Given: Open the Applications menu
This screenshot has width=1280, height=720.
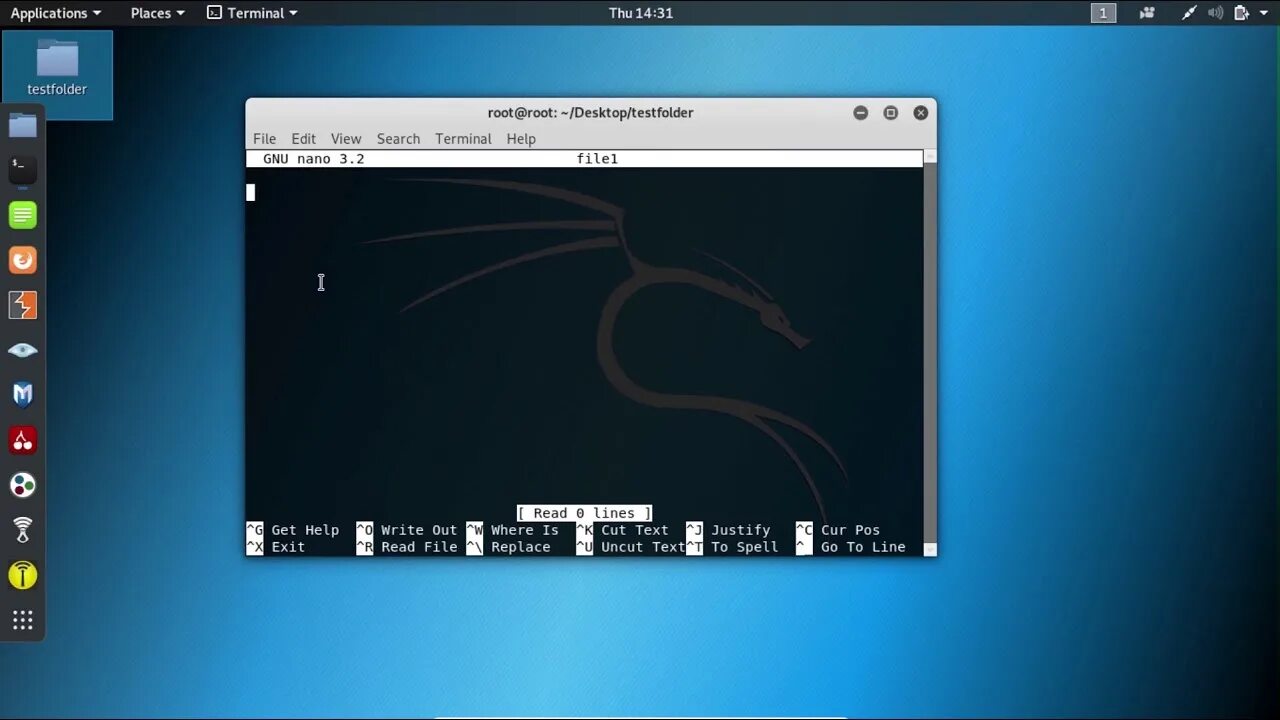Looking at the screenshot, I should pyautogui.click(x=55, y=13).
